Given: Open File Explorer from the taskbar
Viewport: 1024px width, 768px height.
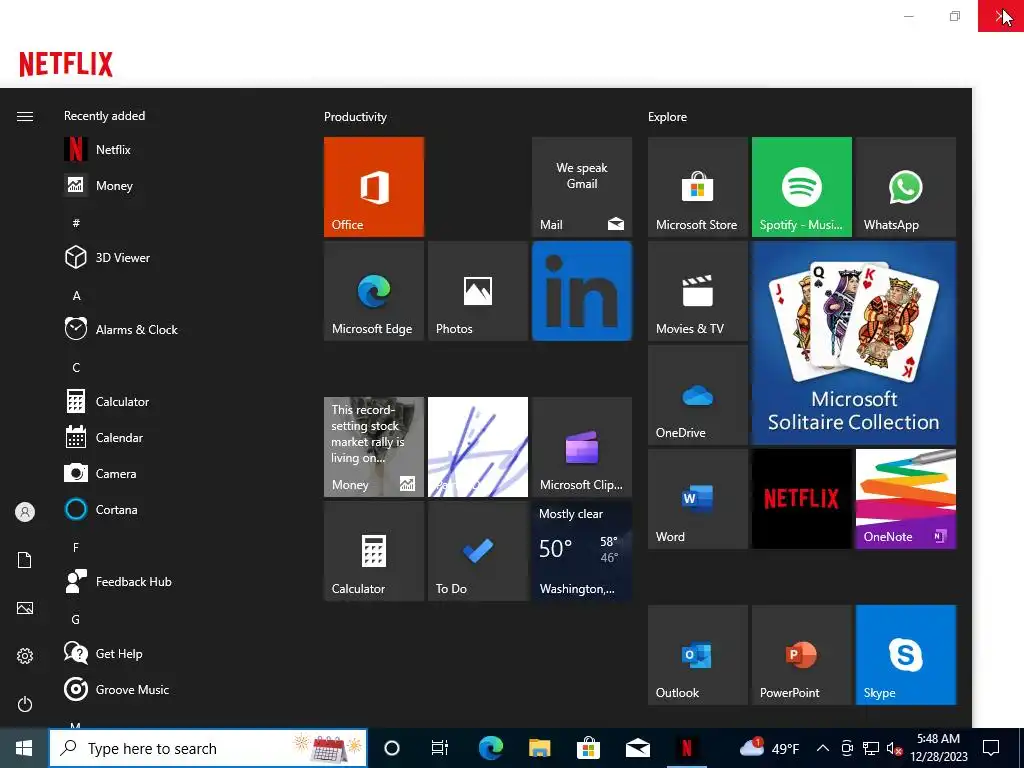Looking at the screenshot, I should click(539, 748).
